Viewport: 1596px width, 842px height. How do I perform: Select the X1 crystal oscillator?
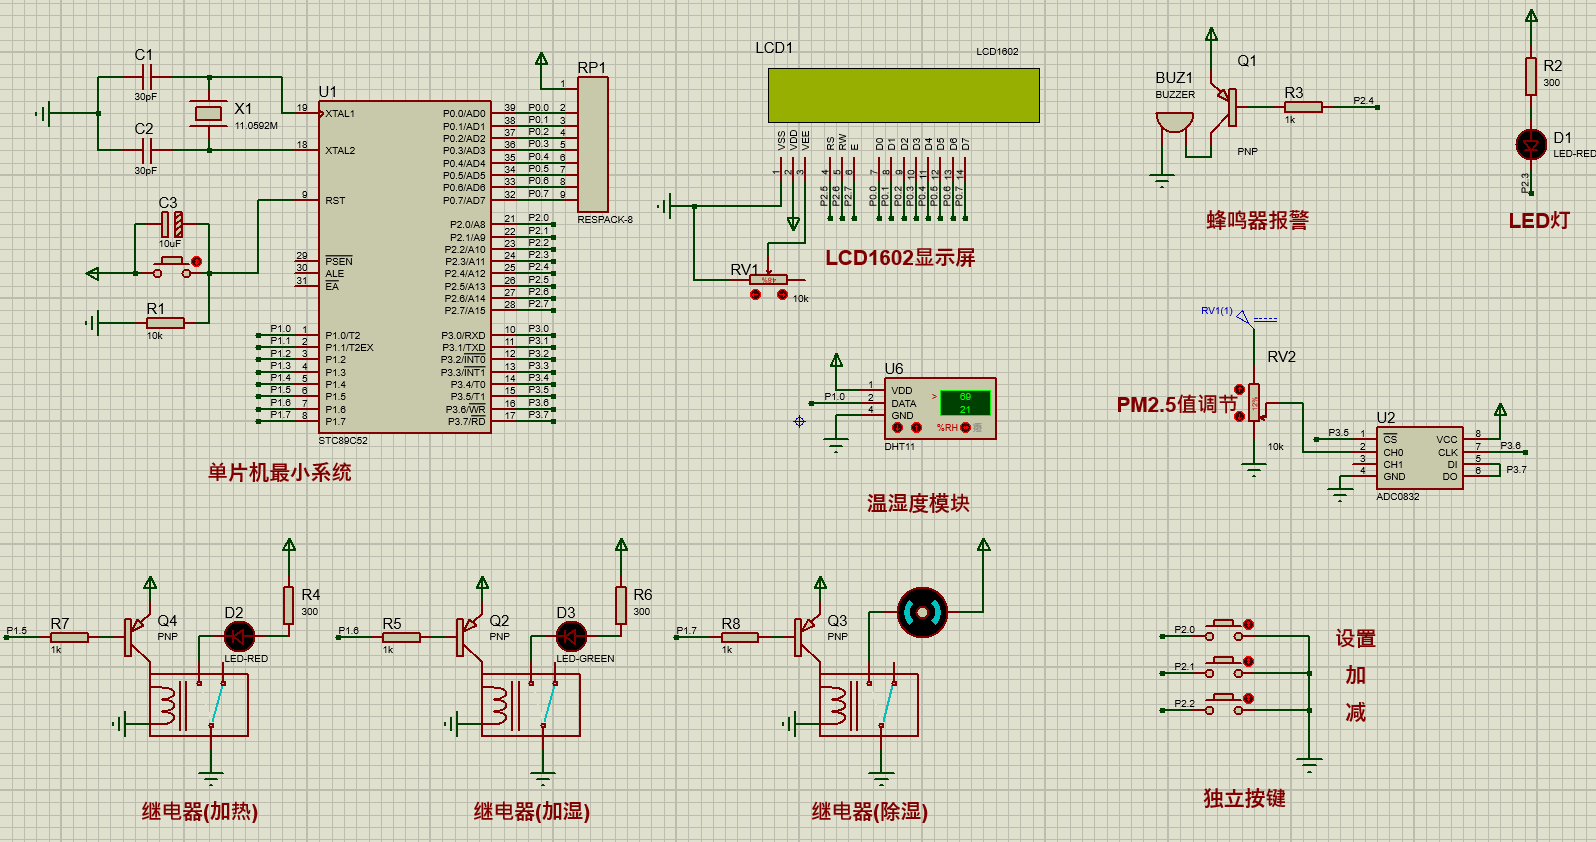[208, 113]
